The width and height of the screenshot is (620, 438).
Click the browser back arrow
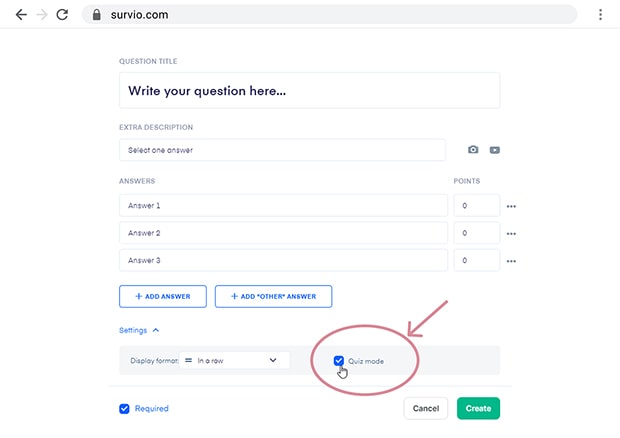[x=21, y=15]
